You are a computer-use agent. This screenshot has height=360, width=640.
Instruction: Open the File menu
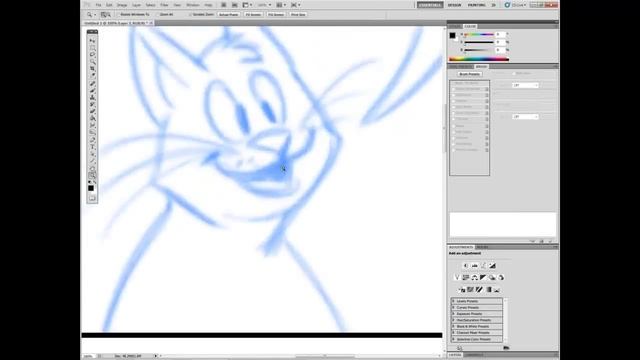98,5
